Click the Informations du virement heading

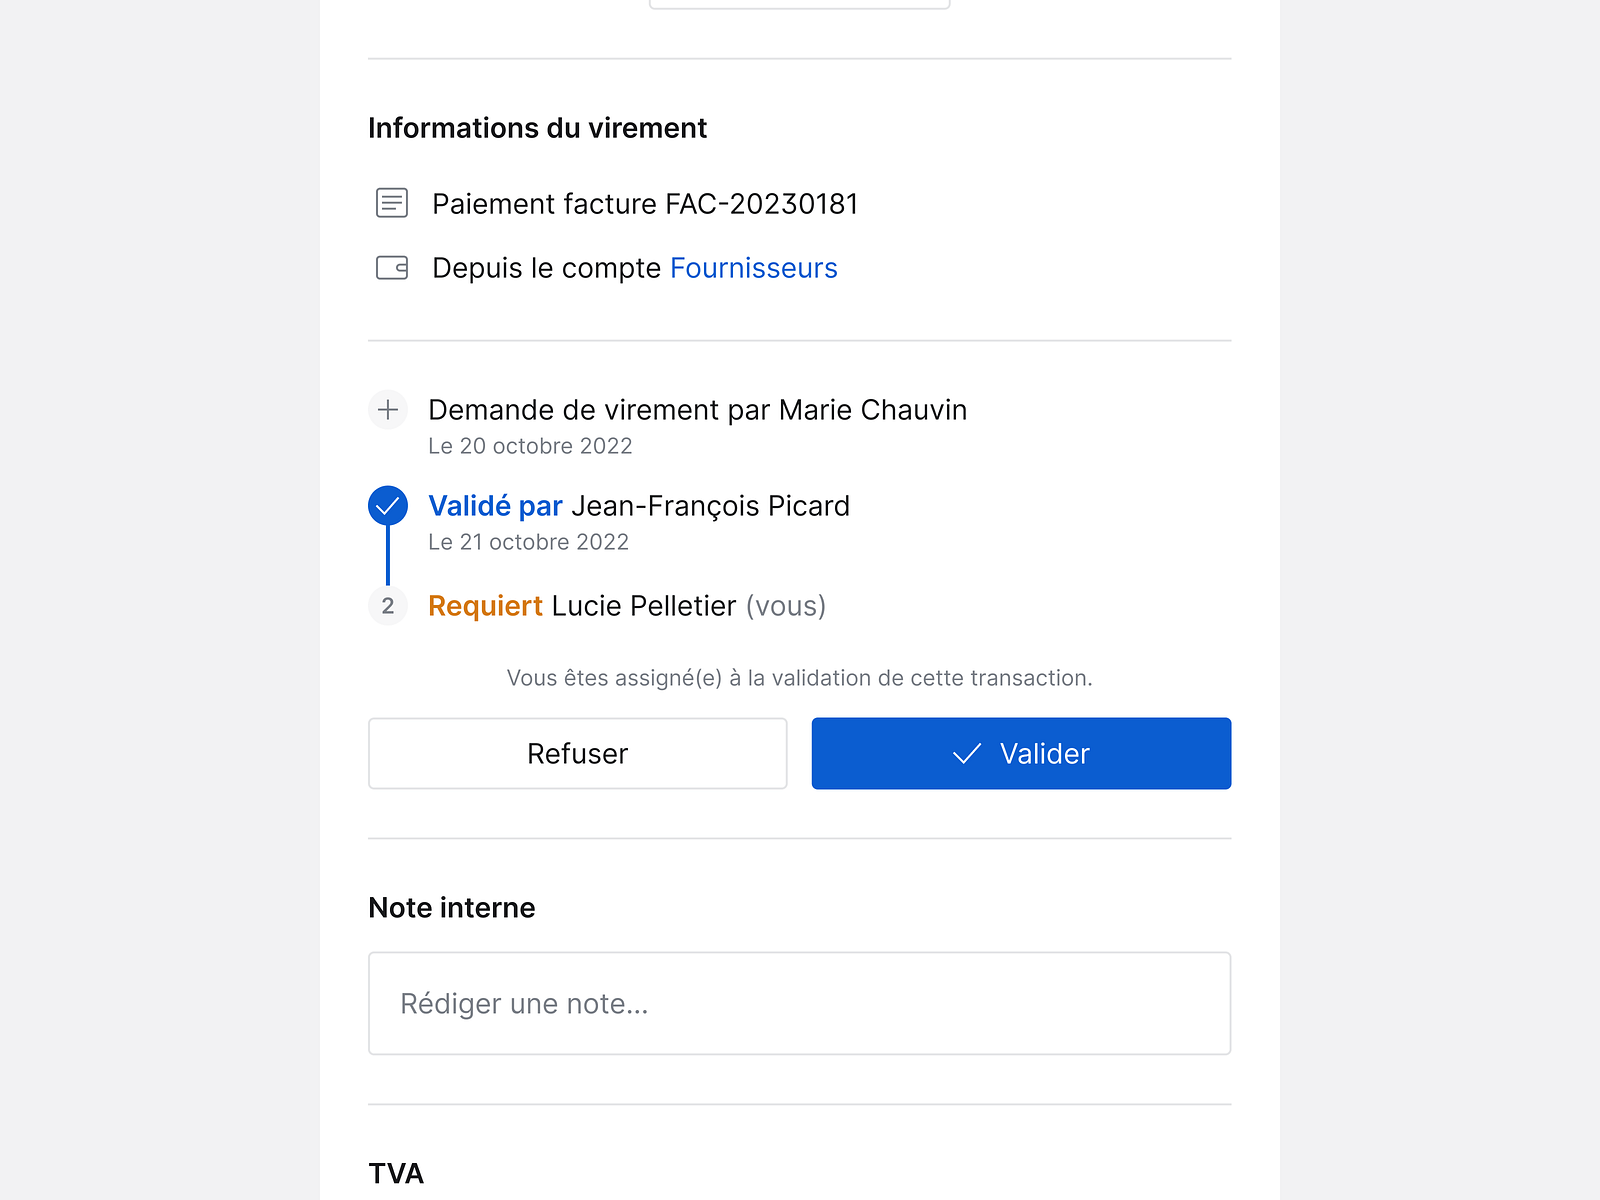coord(538,128)
